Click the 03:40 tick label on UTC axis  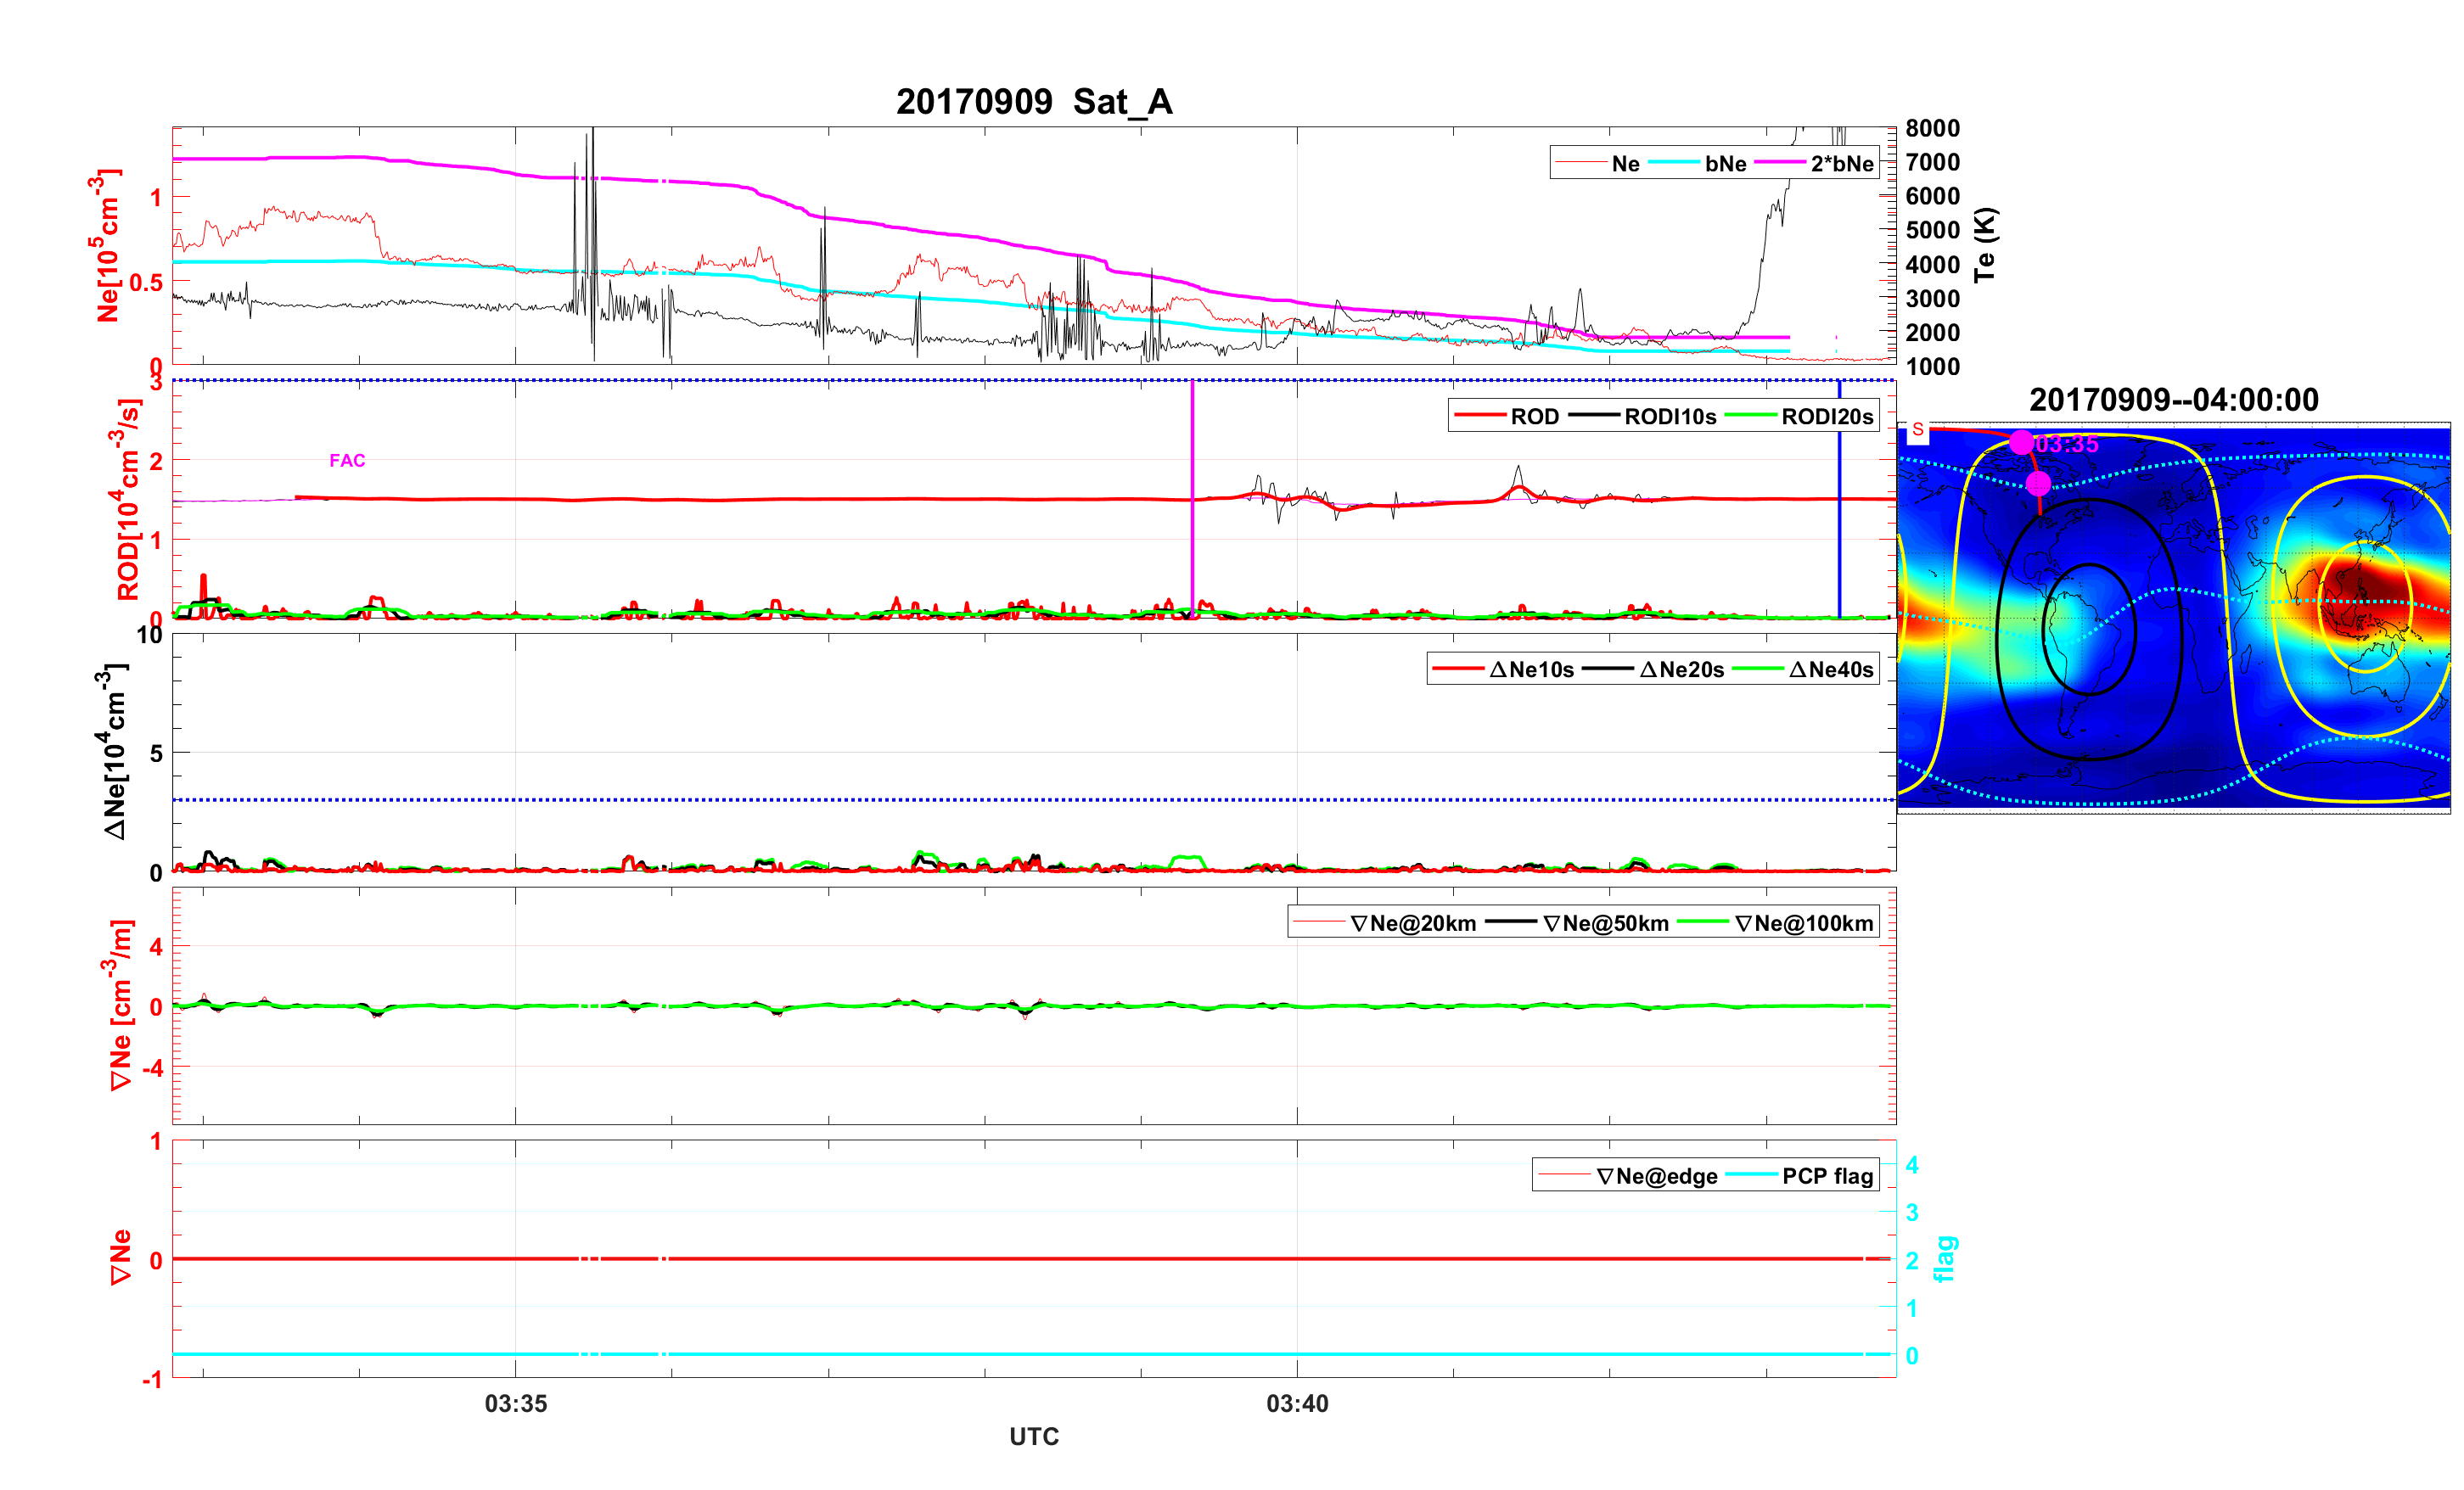[x=1297, y=1404]
